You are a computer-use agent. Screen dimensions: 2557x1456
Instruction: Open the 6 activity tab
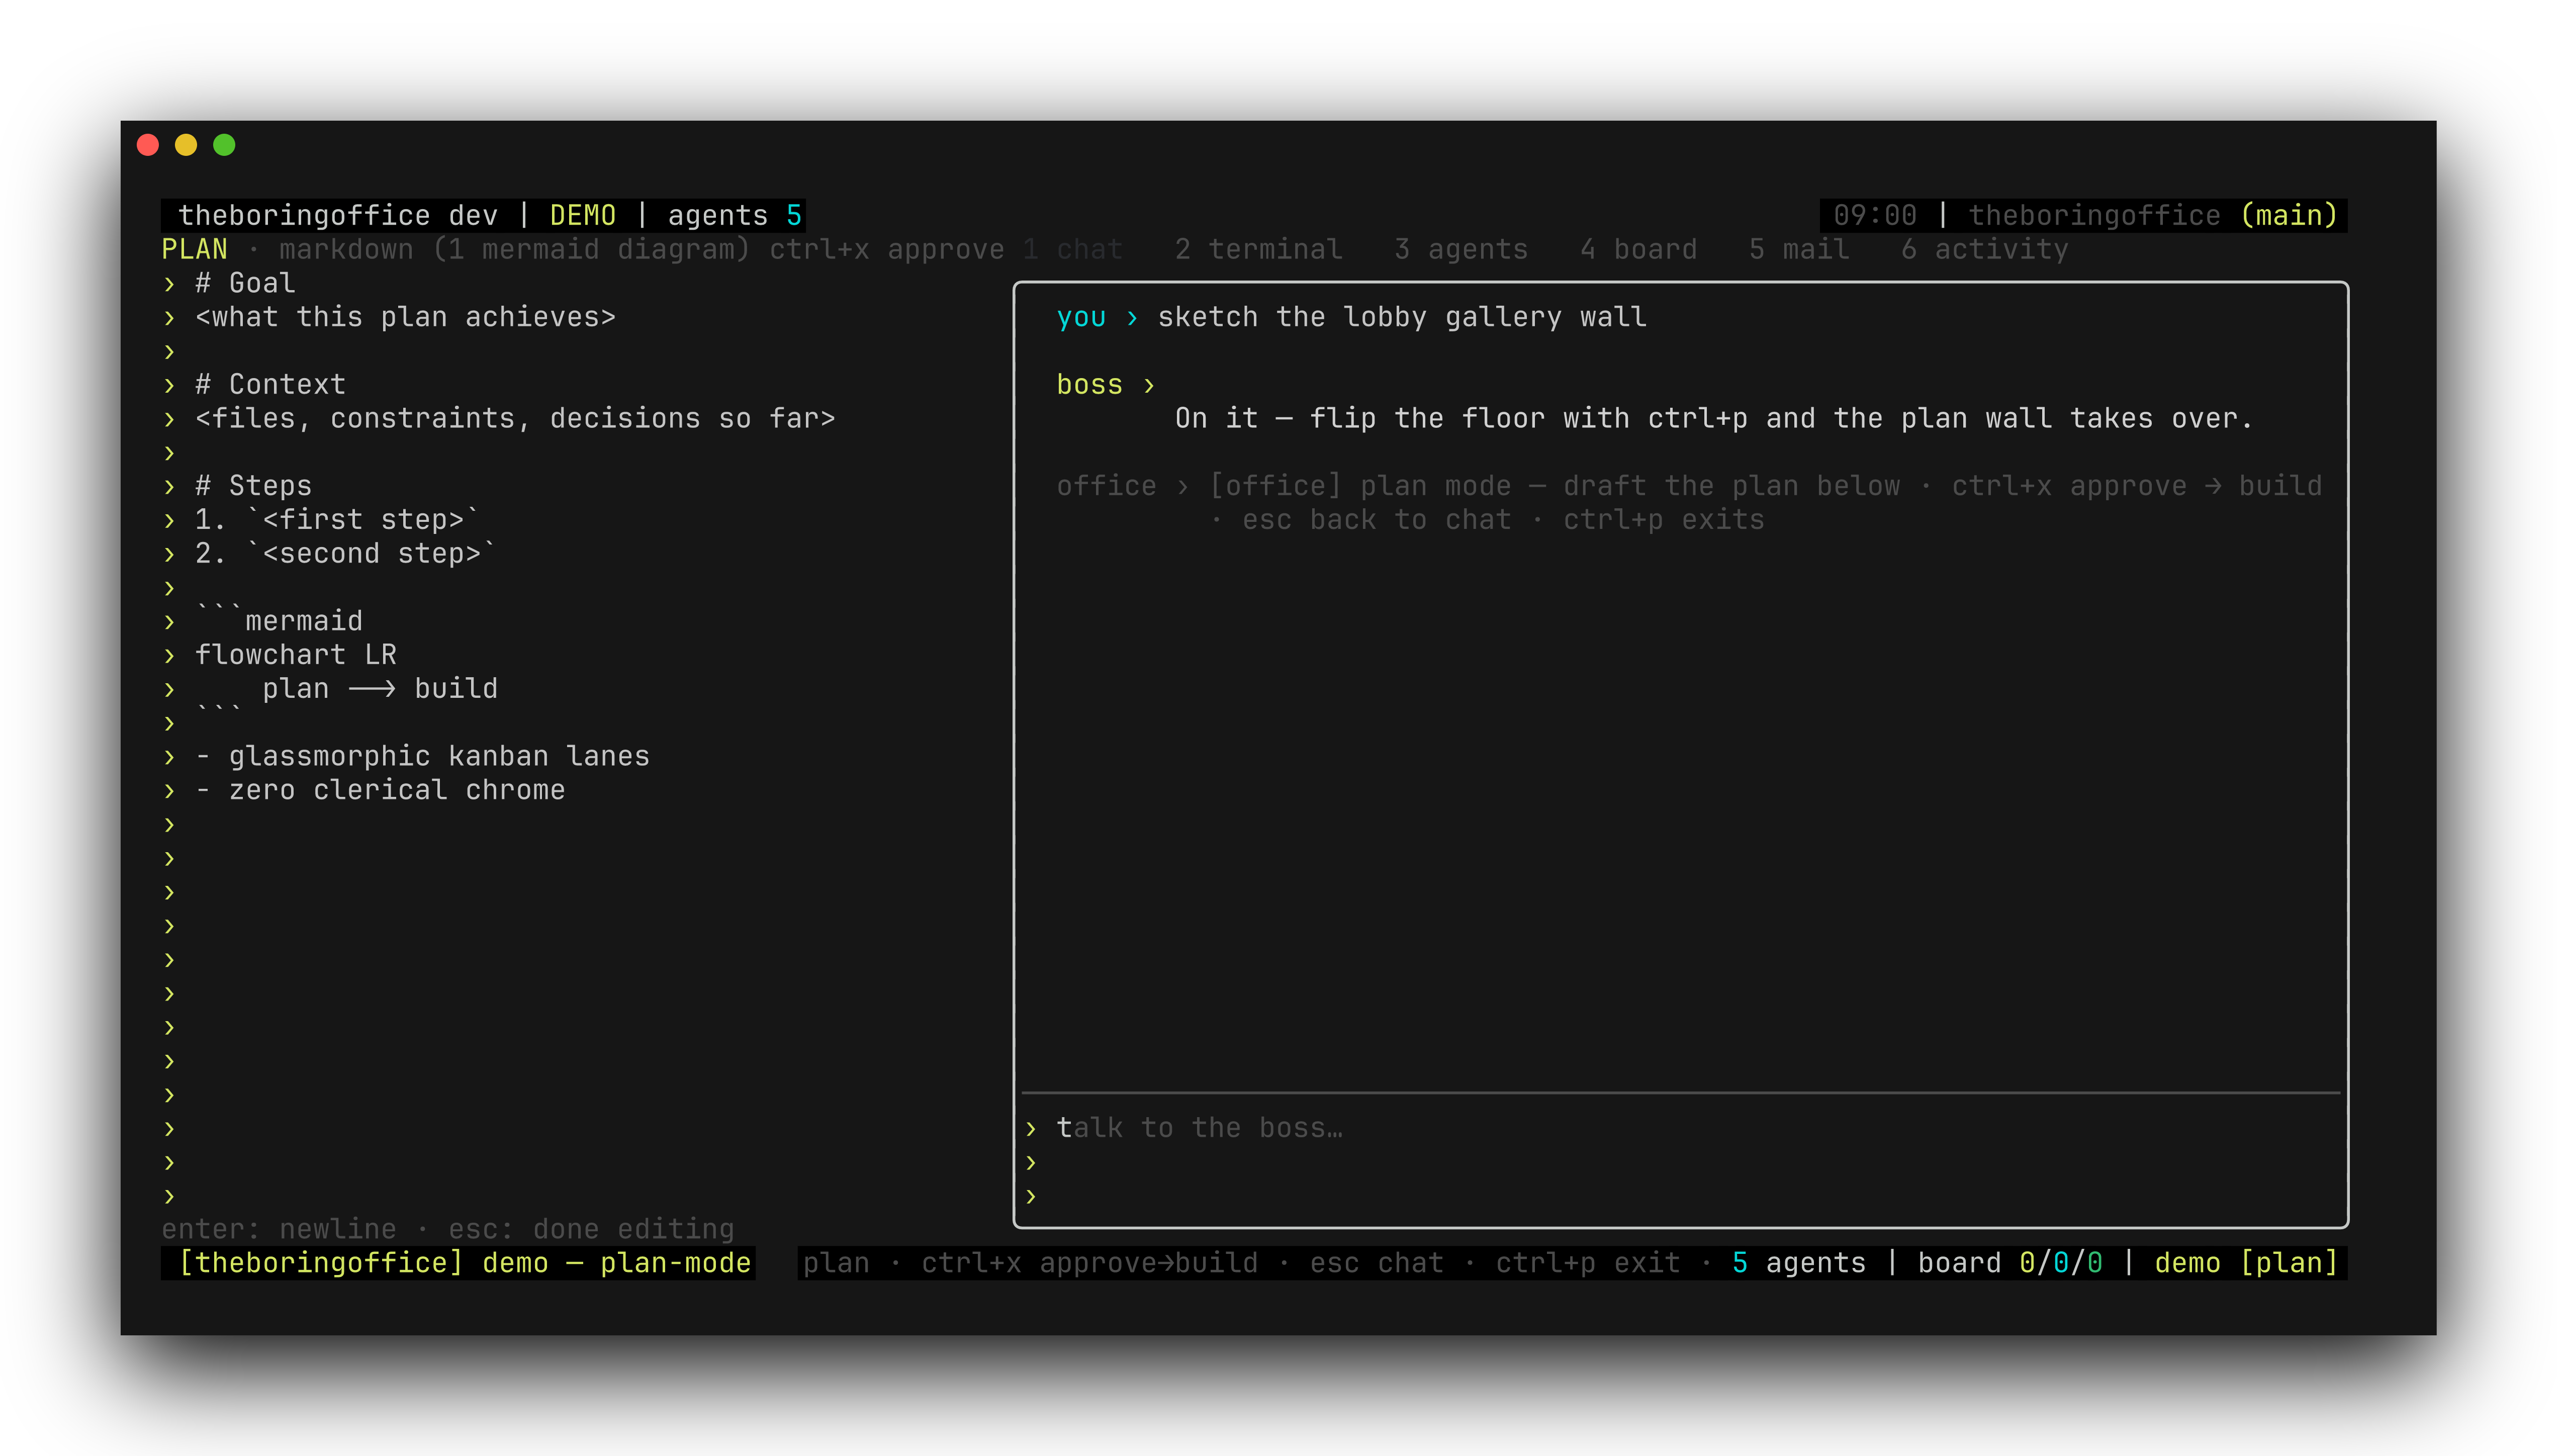[1984, 249]
